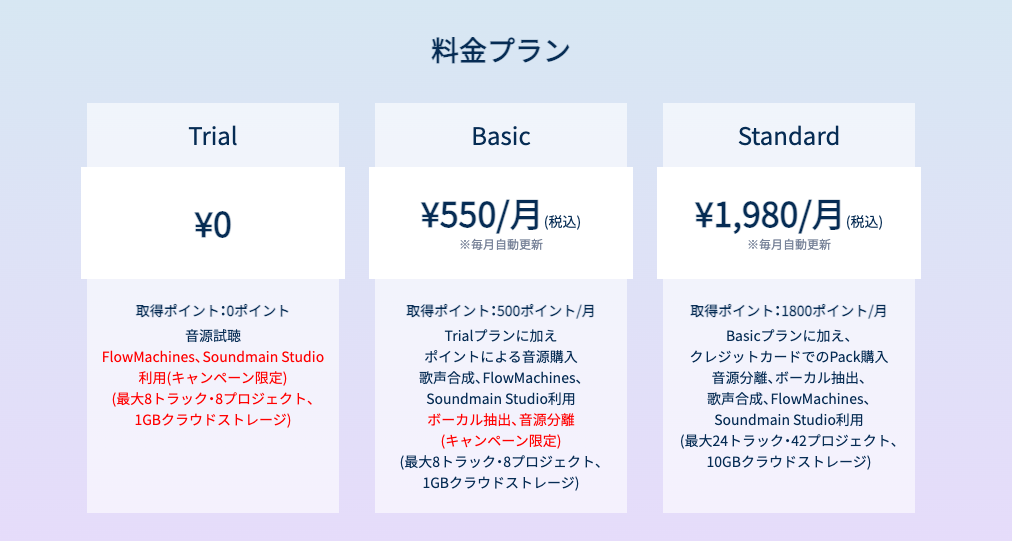
Task: Click the Basicプランに加え text
Action: tap(789, 335)
